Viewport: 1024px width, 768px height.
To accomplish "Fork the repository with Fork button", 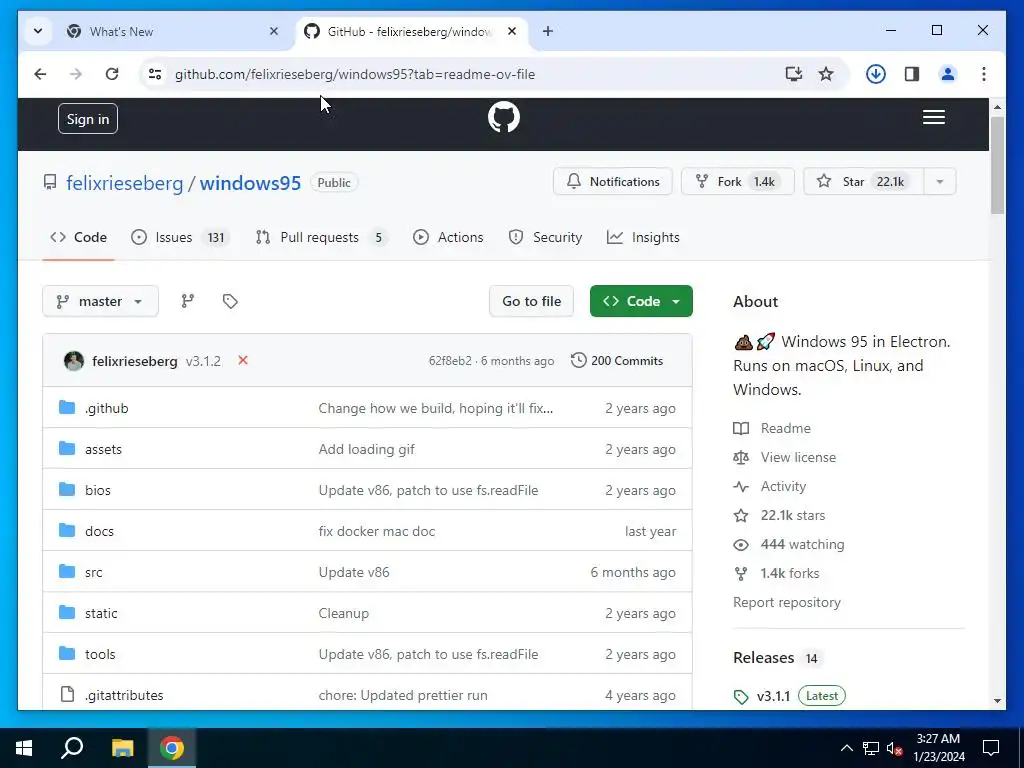I will [x=738, y=182].
